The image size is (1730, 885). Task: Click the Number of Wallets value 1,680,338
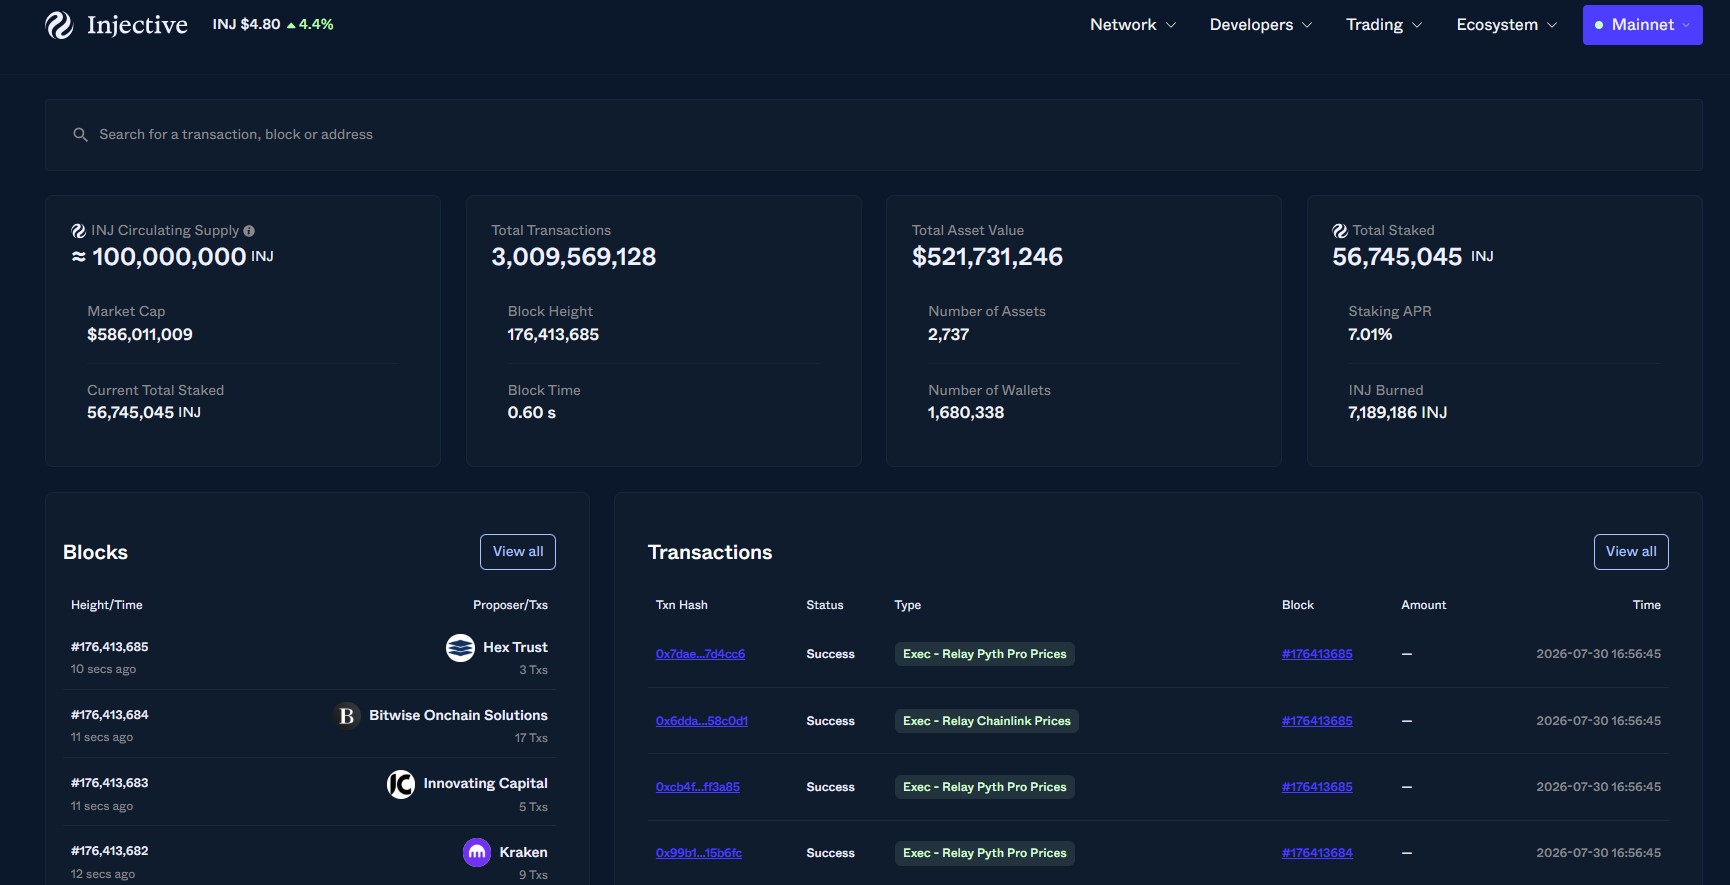[966, 413]
